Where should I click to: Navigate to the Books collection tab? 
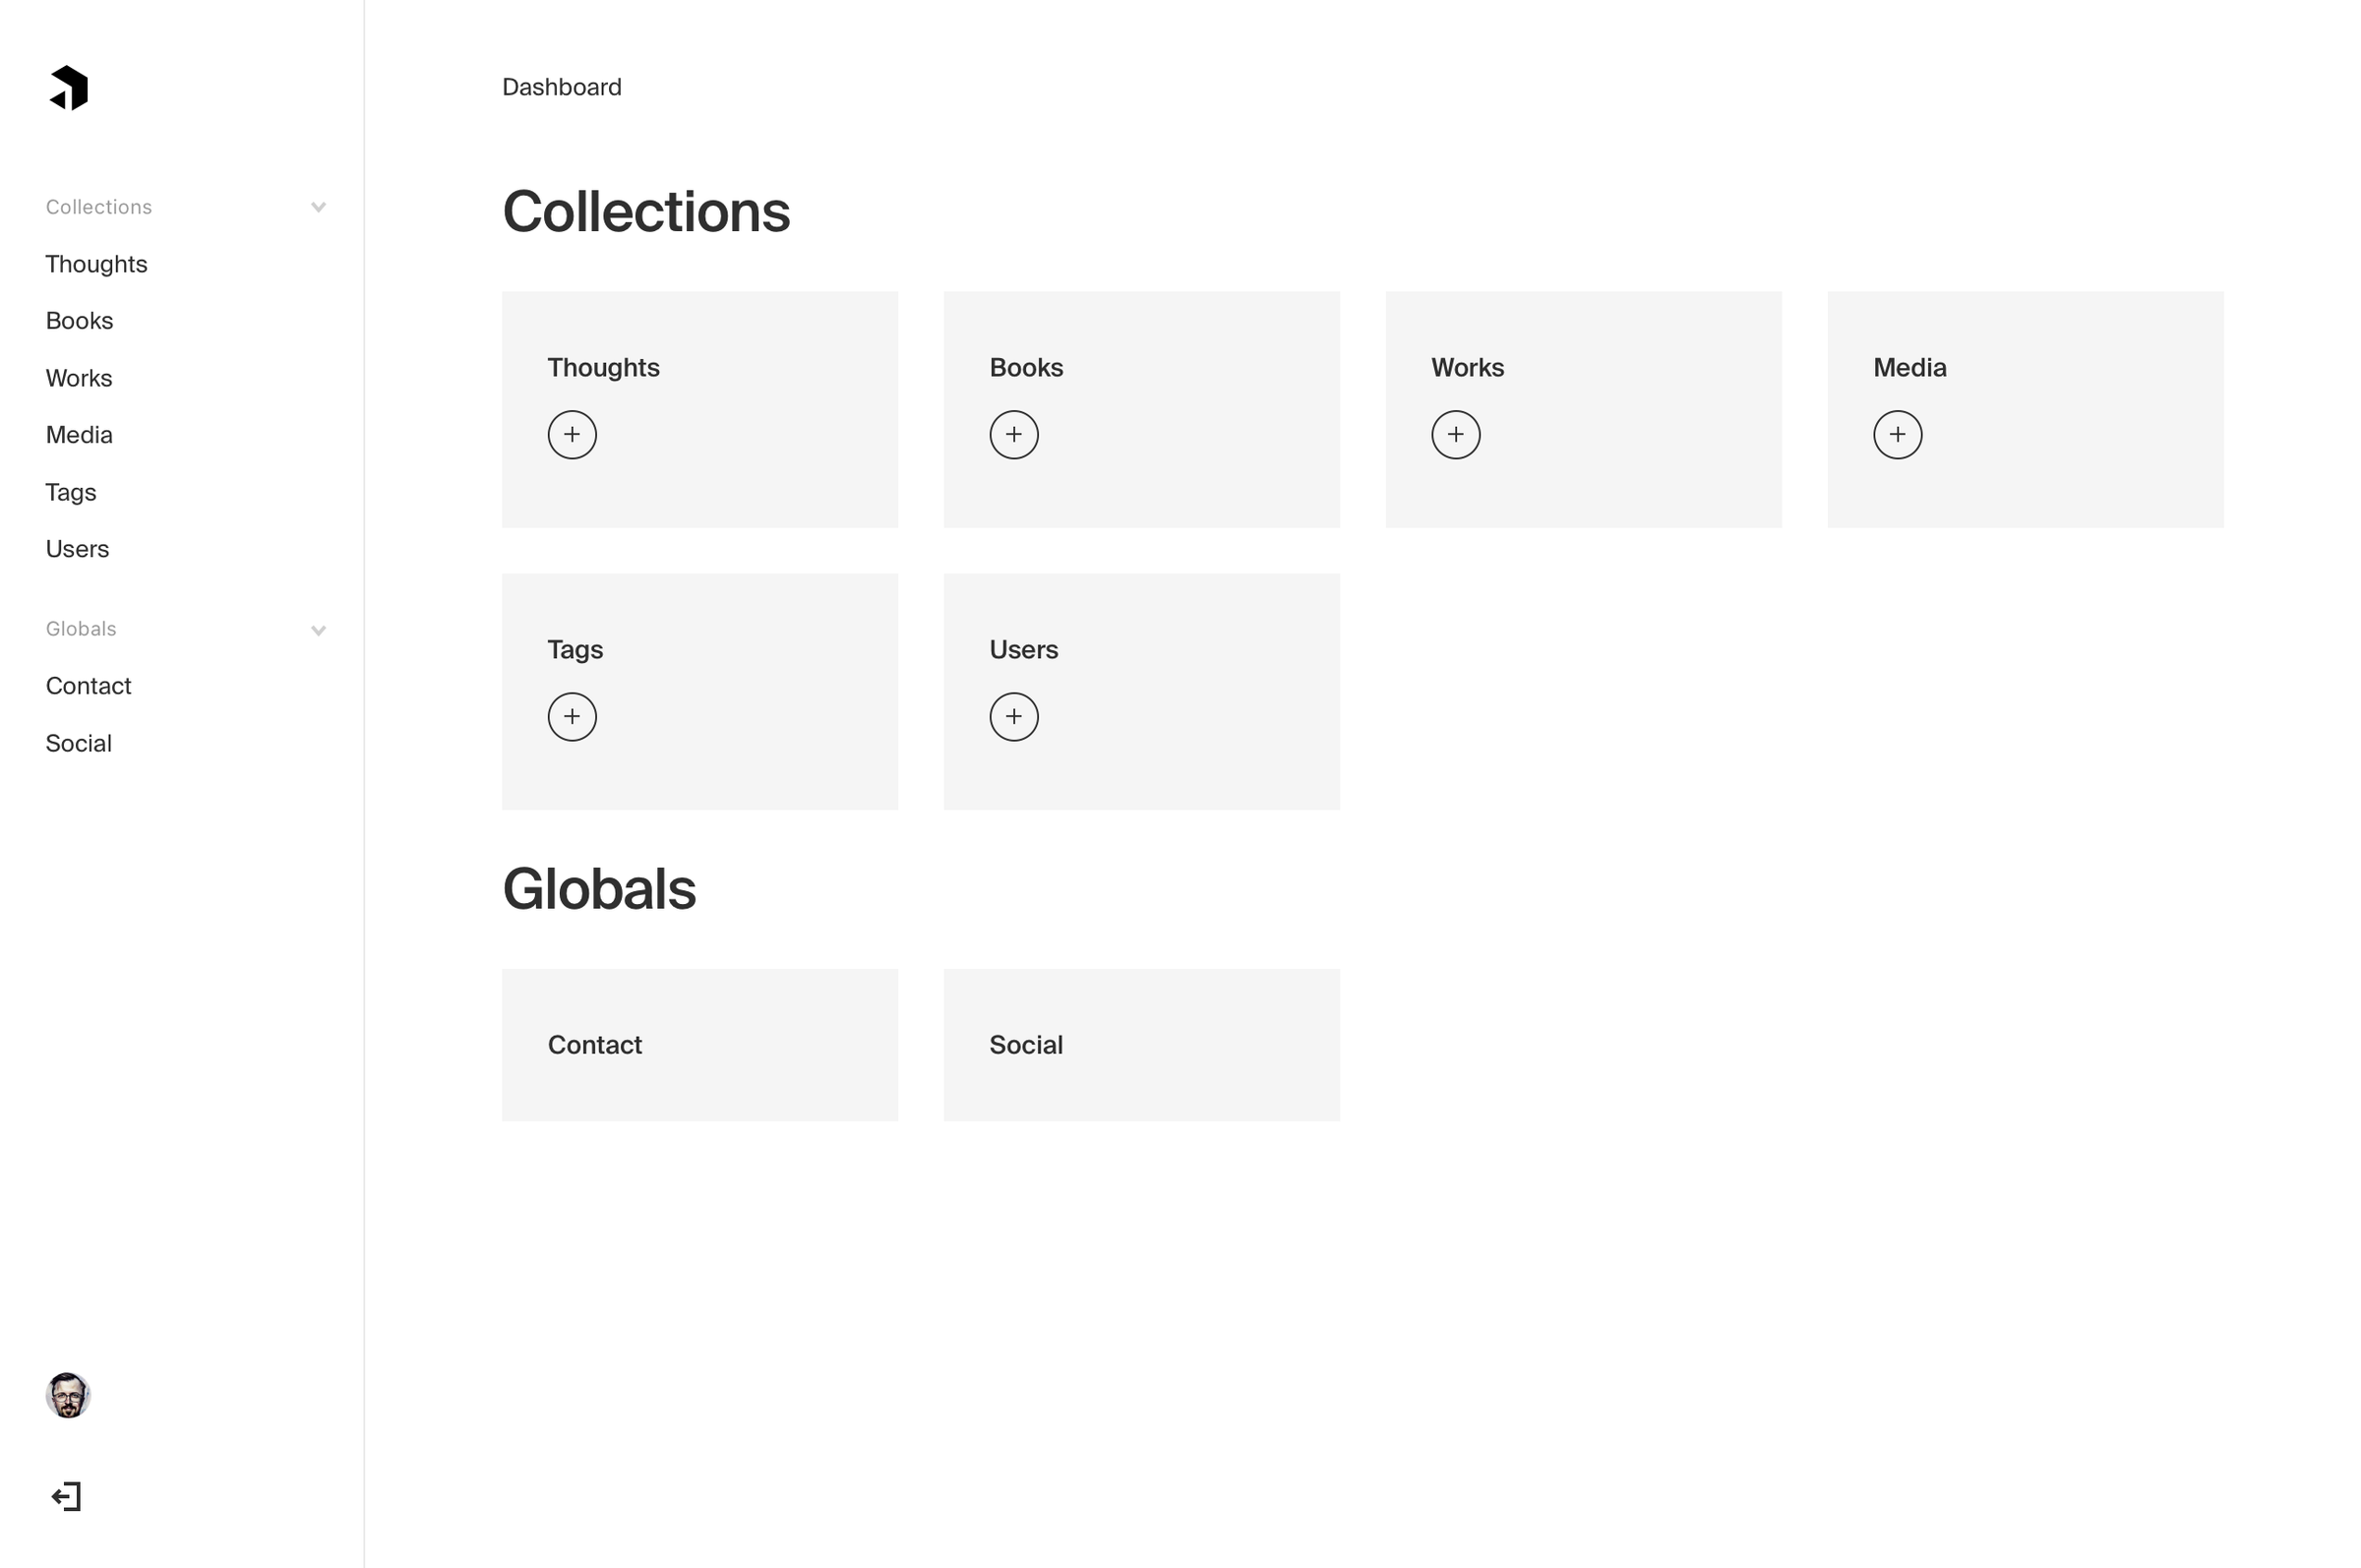point(79,321)
